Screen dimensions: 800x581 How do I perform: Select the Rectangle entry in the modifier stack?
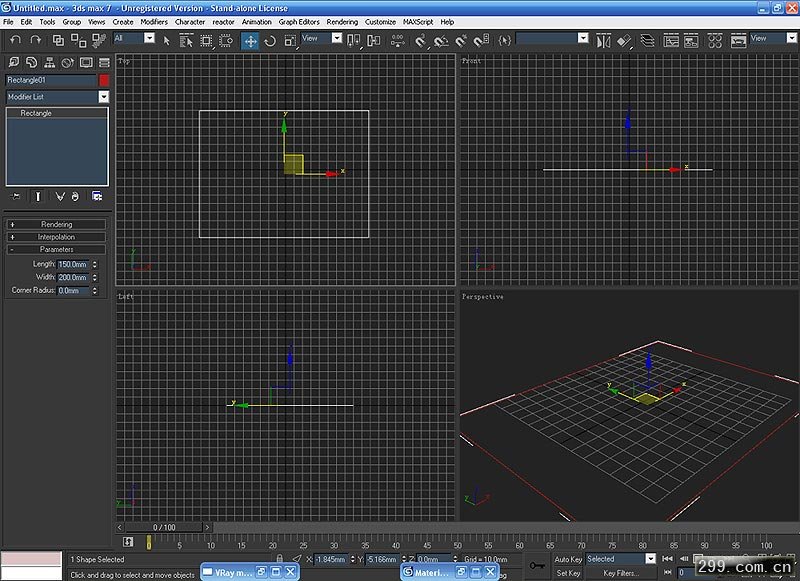tap(57, 113)
